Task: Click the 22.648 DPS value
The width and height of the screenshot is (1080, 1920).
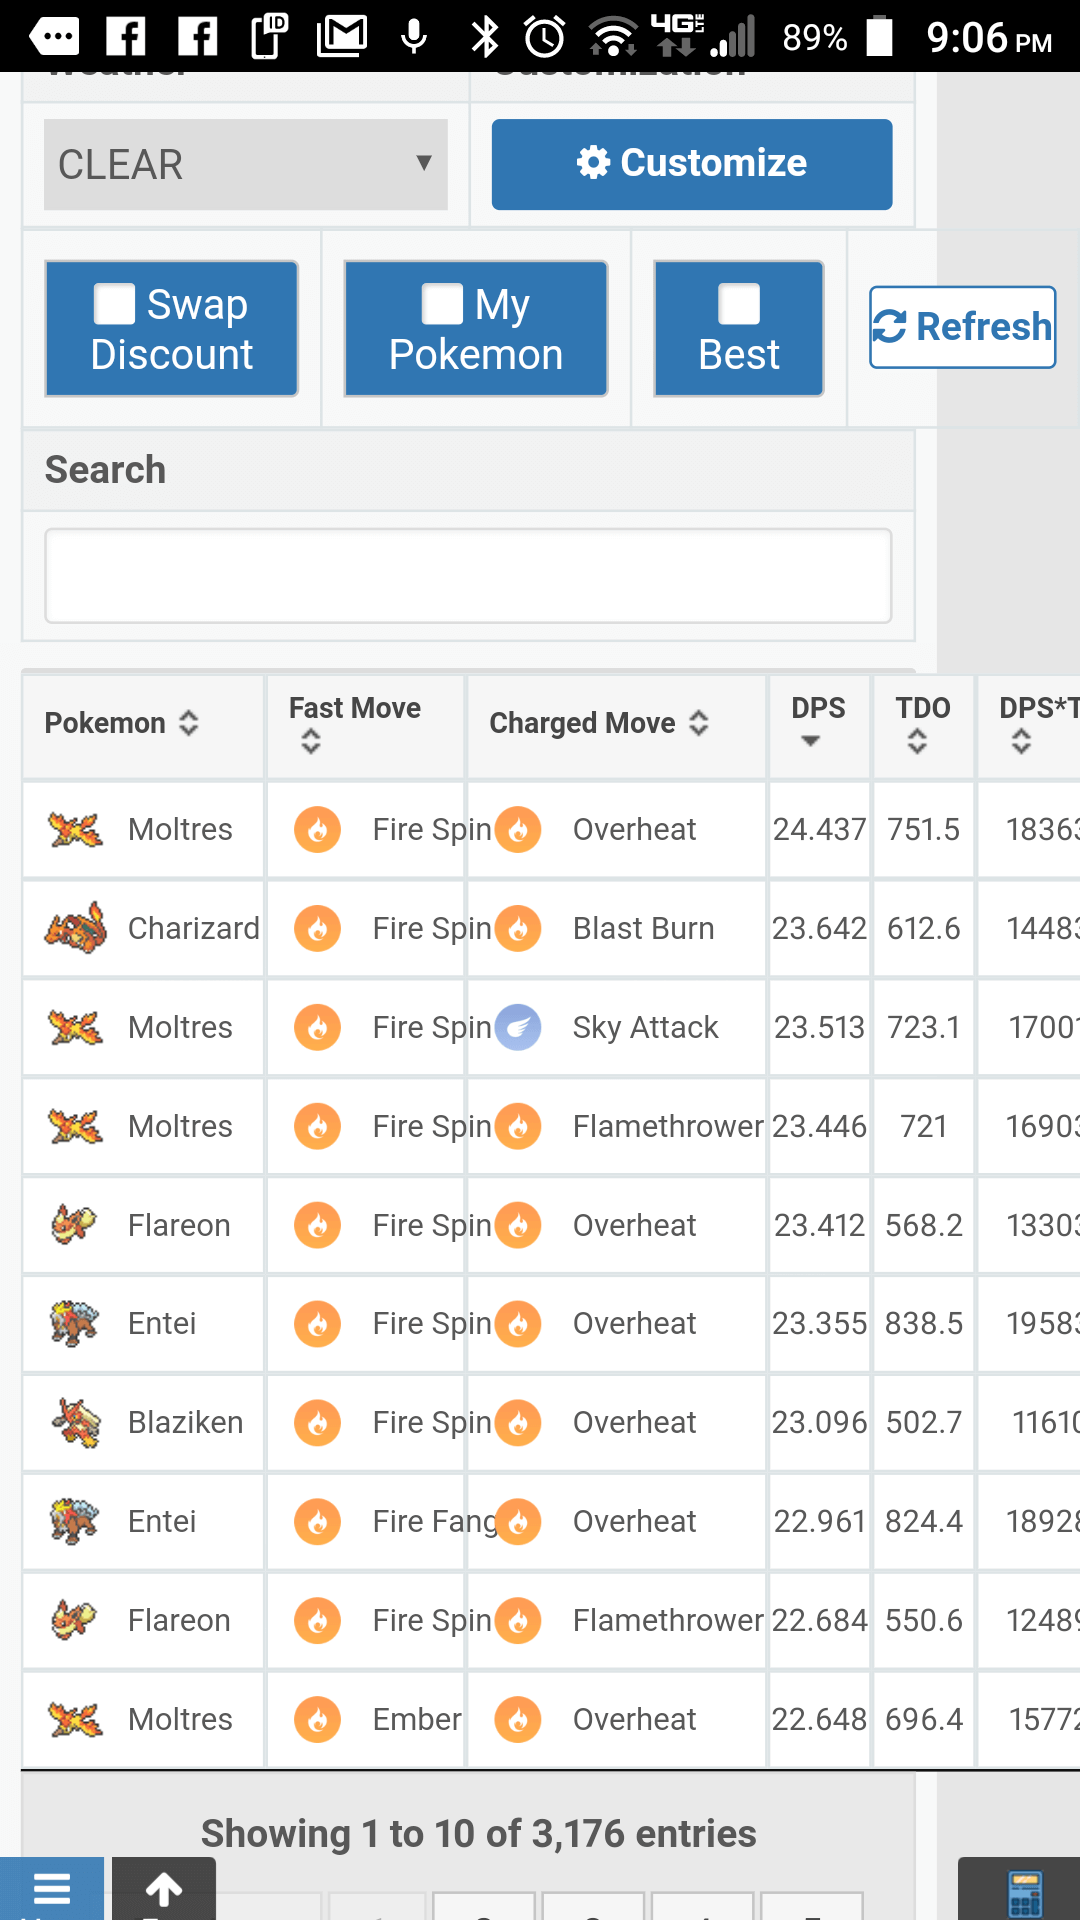Action: coord(819,1719)
